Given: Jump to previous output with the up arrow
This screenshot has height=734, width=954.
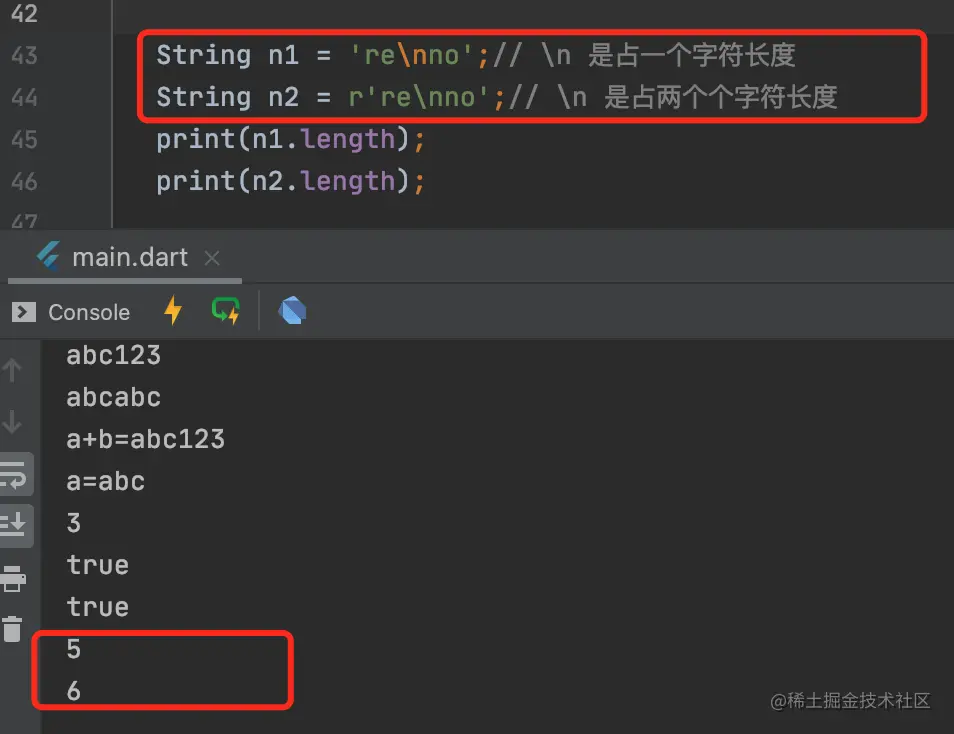Looking at the screenshot, I should [x=14, y=369].
